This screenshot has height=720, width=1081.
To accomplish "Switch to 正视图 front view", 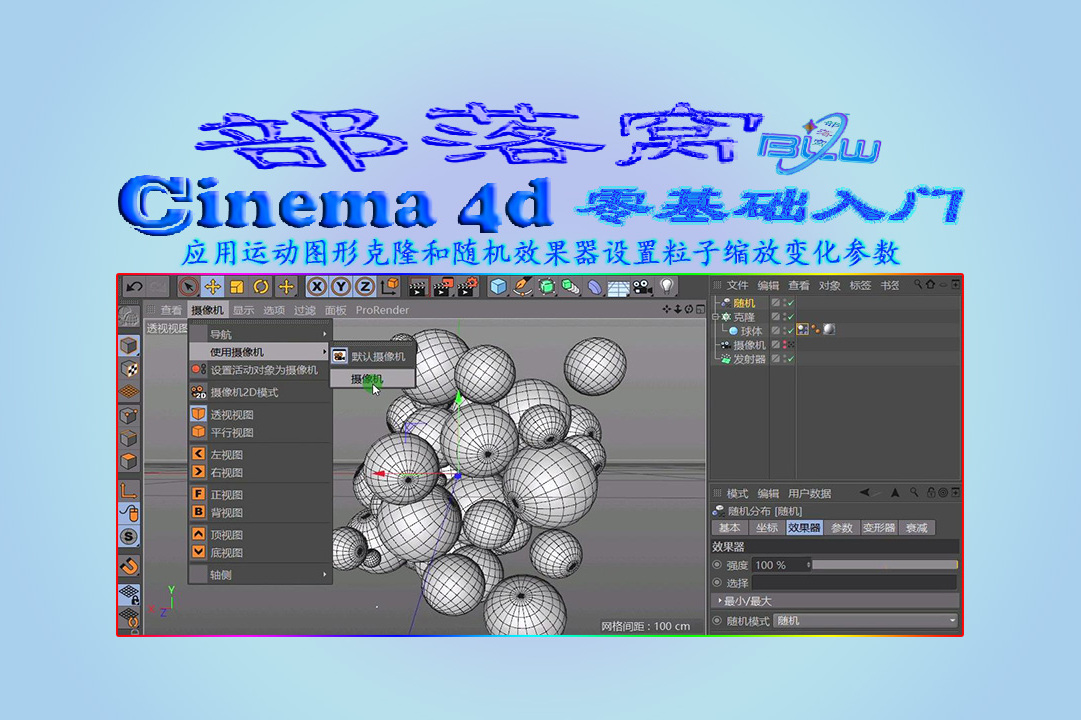I will (260, 494).
